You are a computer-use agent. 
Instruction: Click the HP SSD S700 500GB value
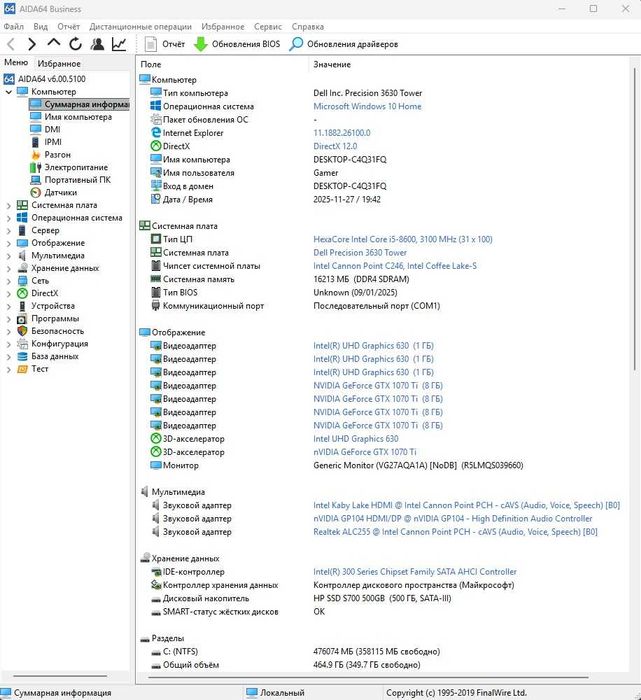point(382,598)
